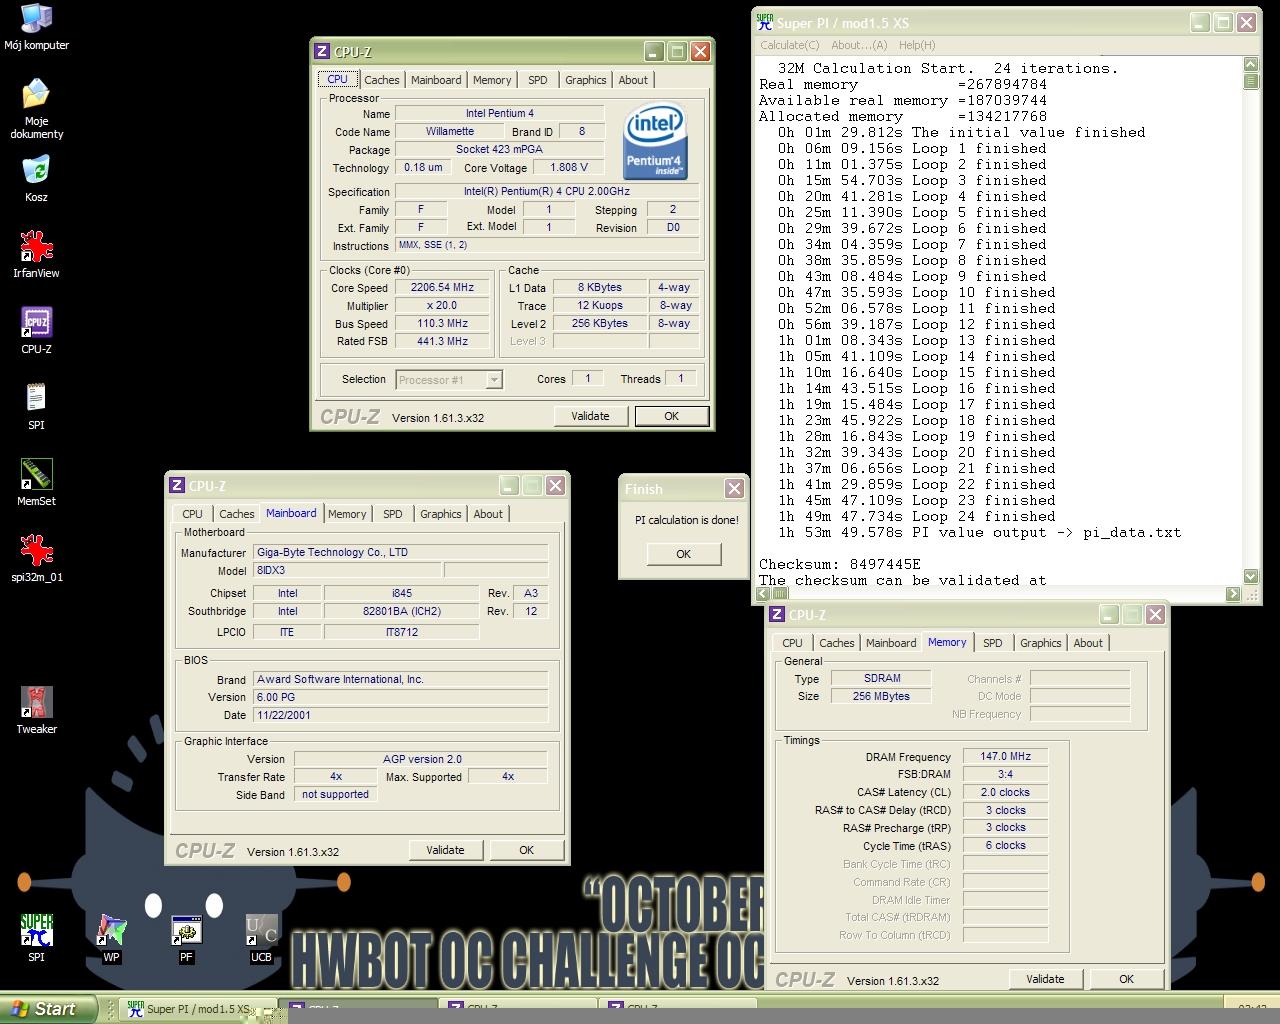Open the UCB desktop shortcut
Viewport: 1280px width, 1024px height.
261,930
